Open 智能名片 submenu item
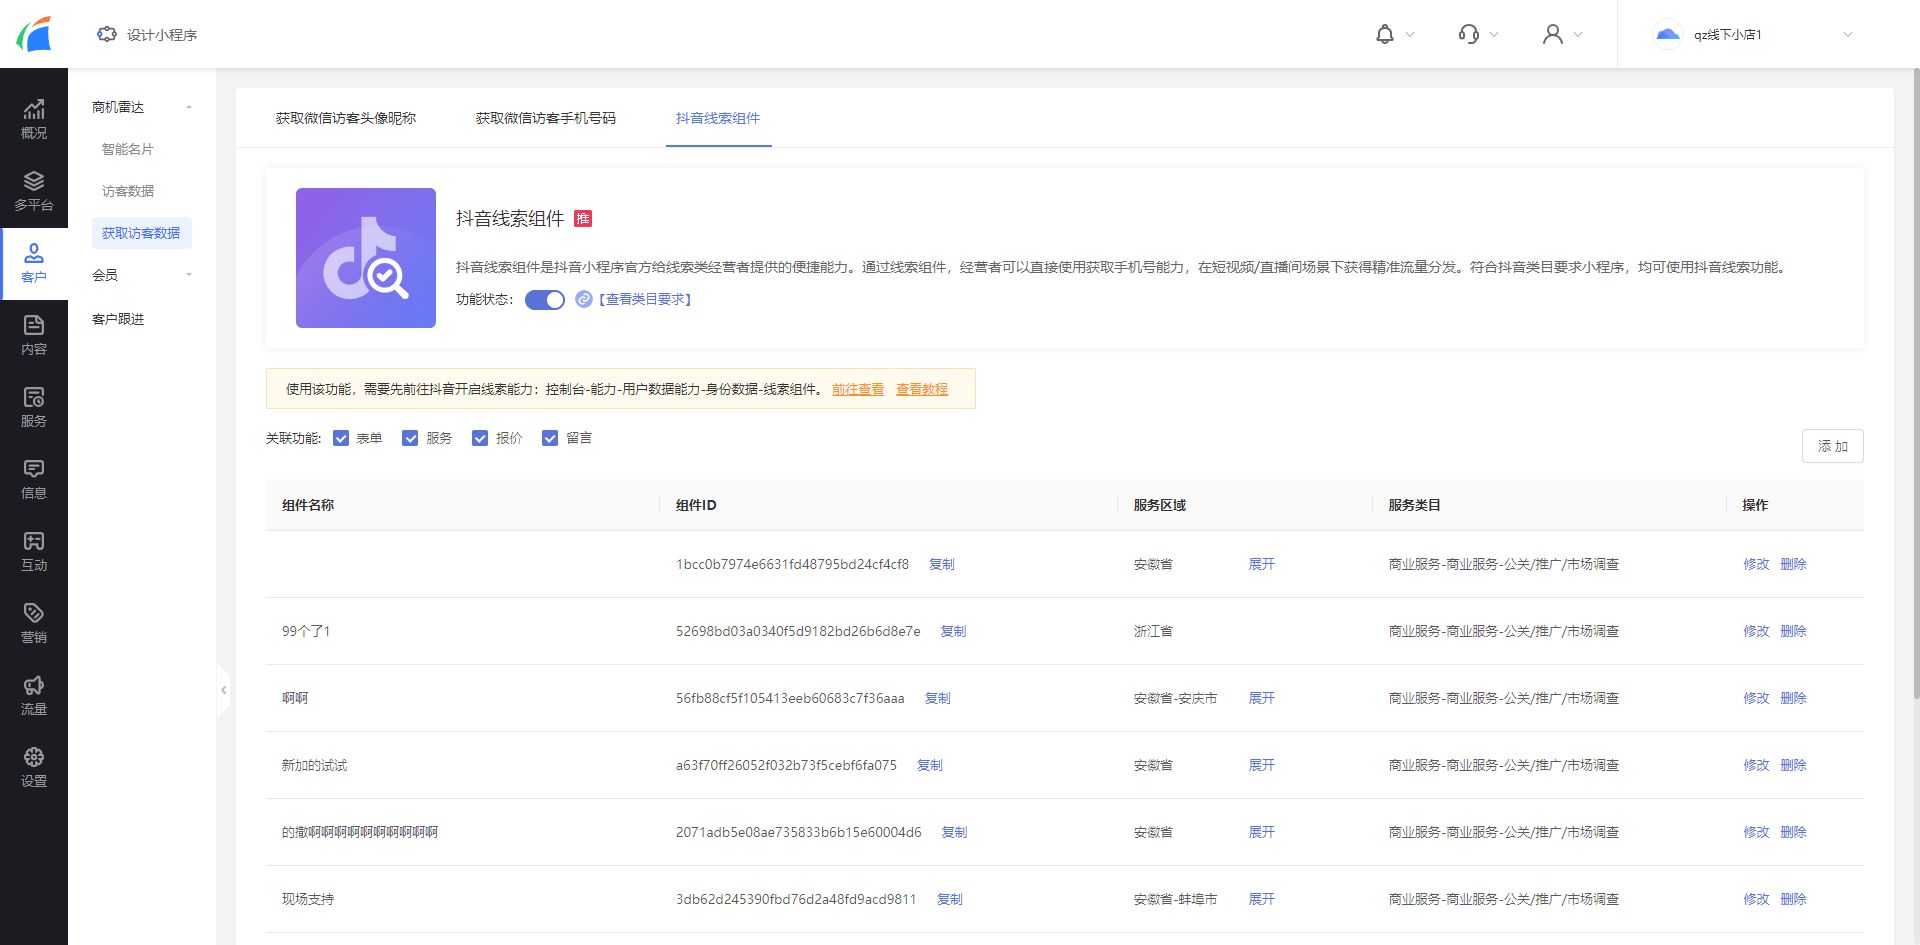This screenshot has width=1920, height=945. (128, 149)
